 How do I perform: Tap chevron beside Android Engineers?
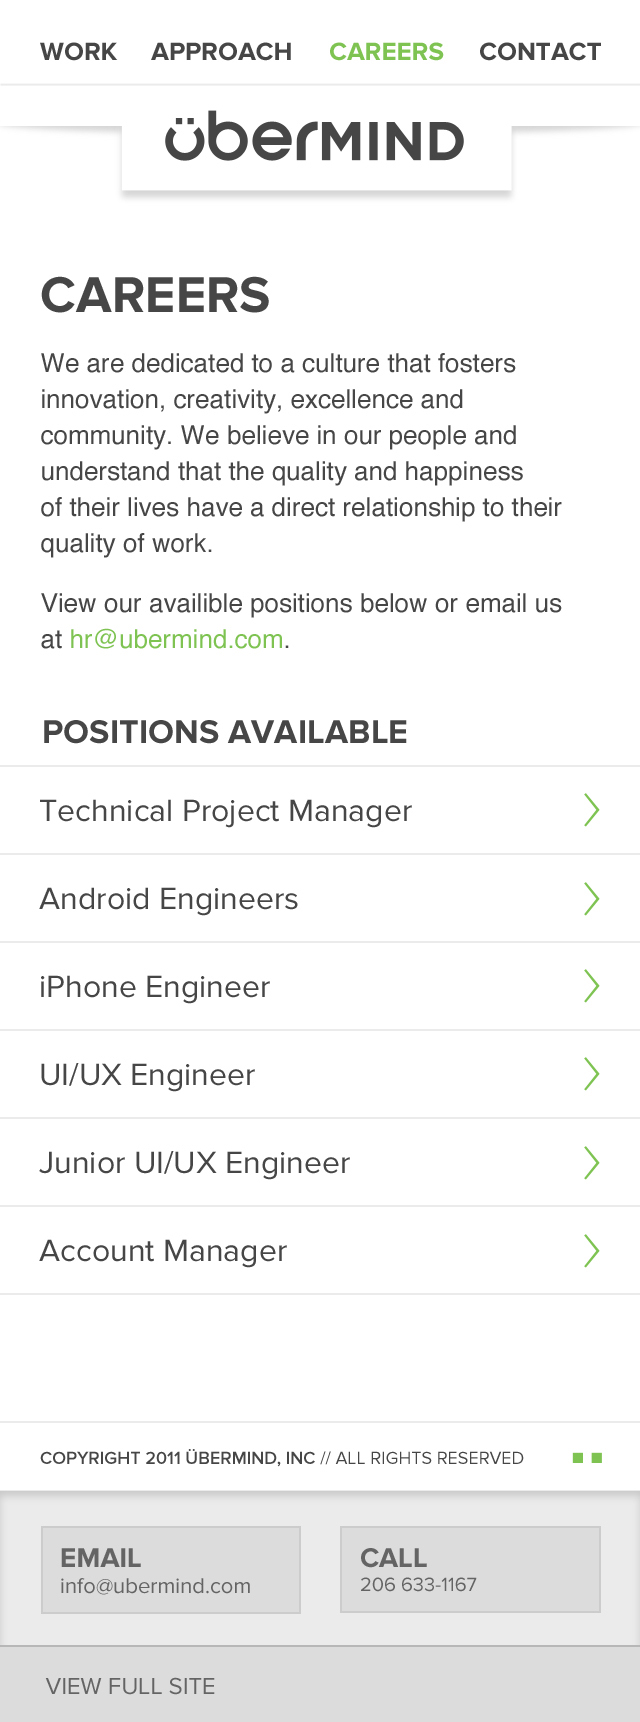pos(592,898)
